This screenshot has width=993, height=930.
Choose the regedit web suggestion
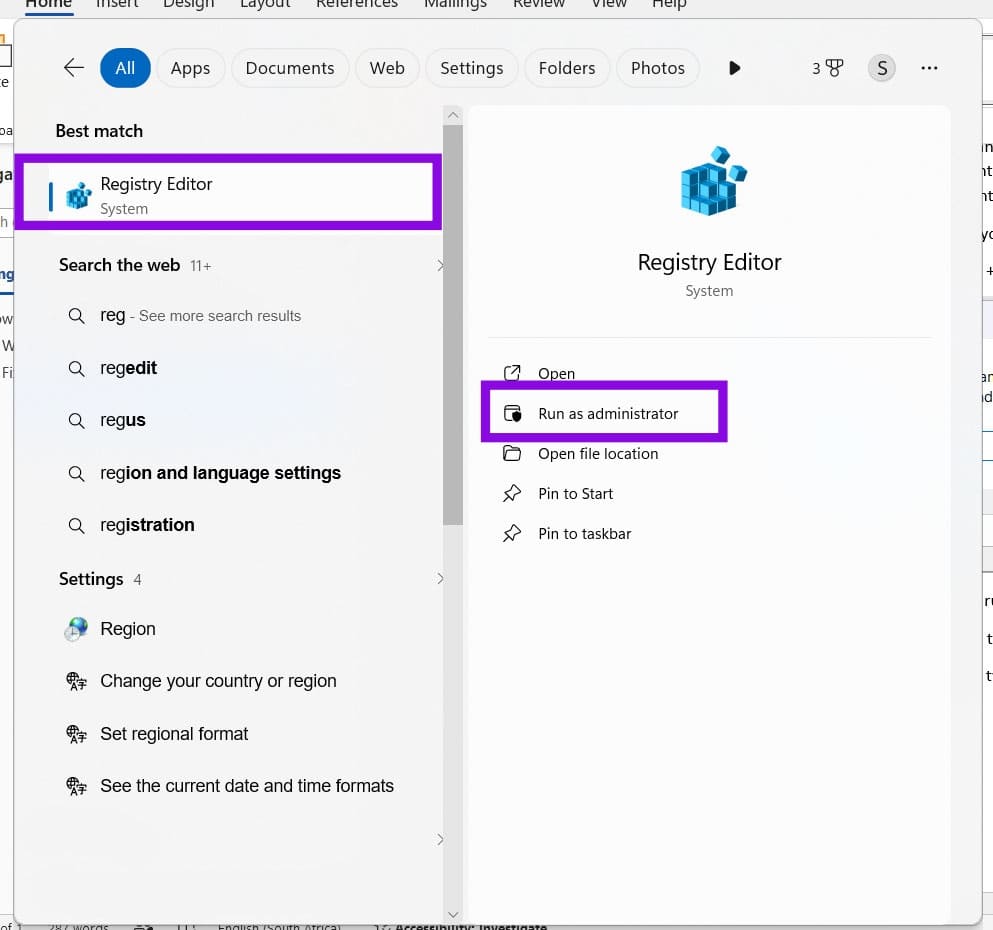128,368
